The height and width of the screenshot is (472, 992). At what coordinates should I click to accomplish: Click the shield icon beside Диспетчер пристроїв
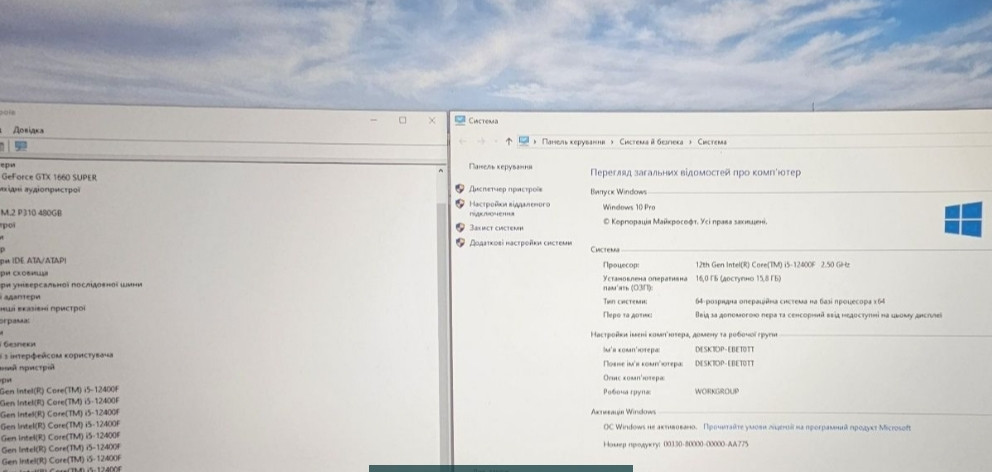coord(460,188)
